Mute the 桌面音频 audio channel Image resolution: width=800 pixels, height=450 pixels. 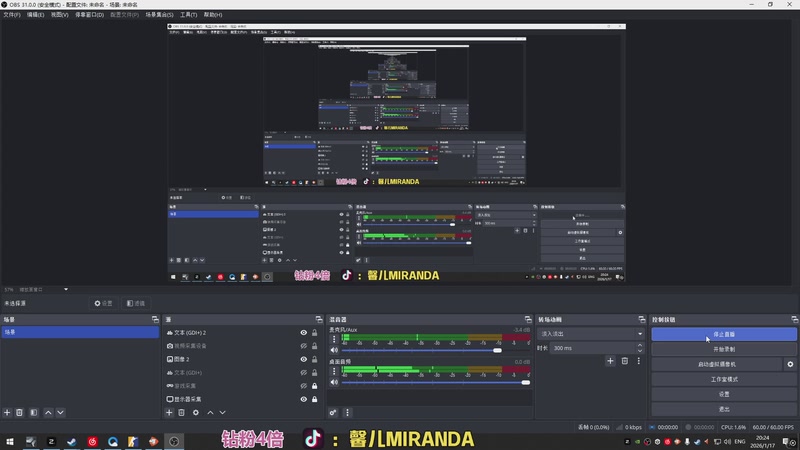coord(334,382)
